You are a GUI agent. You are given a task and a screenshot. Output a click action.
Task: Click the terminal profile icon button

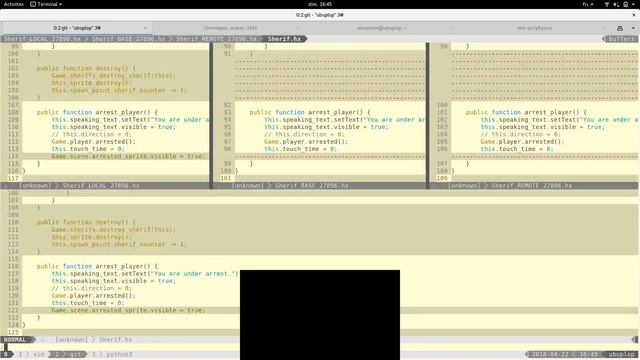(620, 28)
